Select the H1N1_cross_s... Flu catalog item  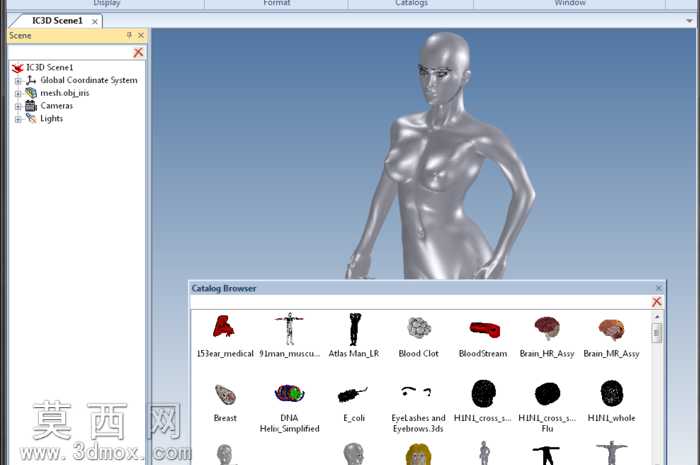547,407
